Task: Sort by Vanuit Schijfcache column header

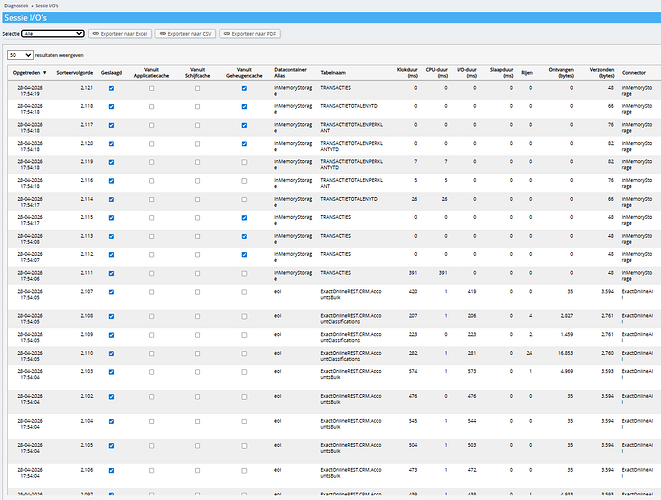Action: (x=197, y=73)
